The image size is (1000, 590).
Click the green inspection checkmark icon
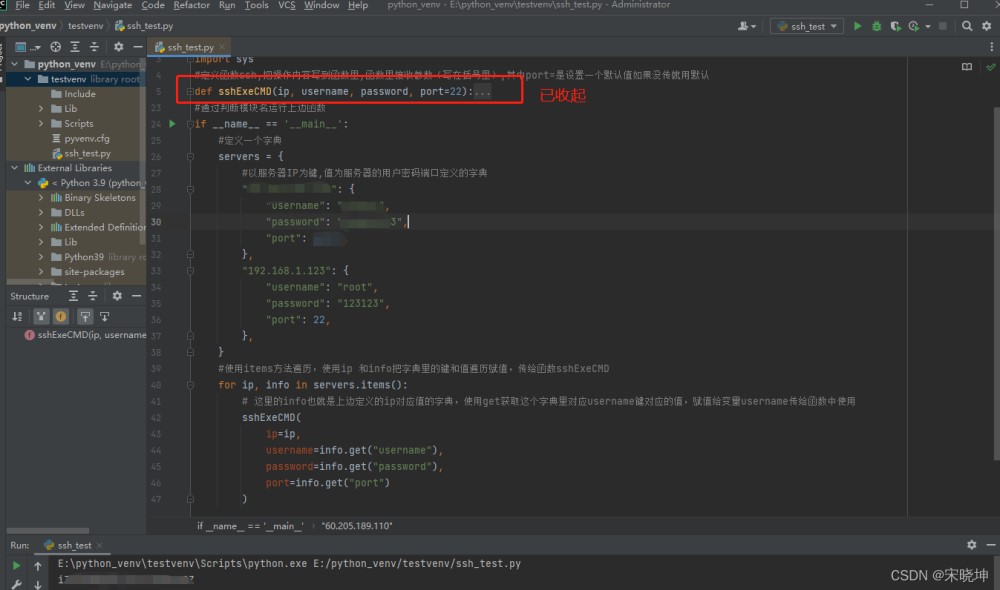point(990,66)
